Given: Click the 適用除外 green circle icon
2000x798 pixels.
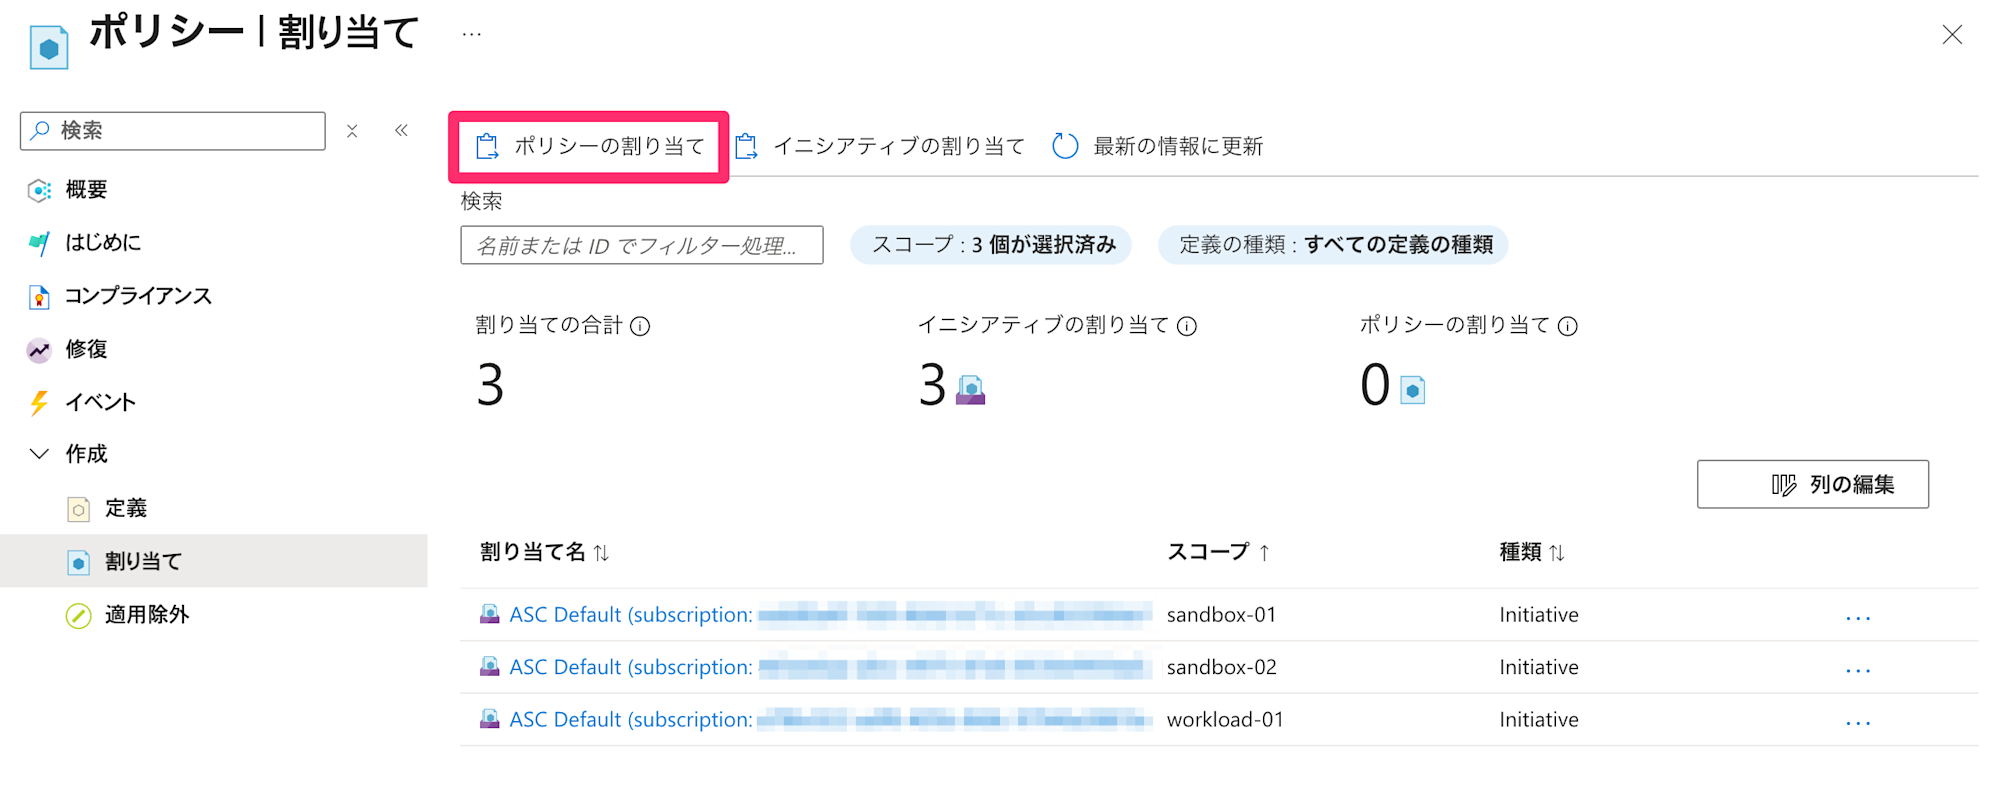Looking at the screenshot, I should pyautogui.click(x=78, y=616).
